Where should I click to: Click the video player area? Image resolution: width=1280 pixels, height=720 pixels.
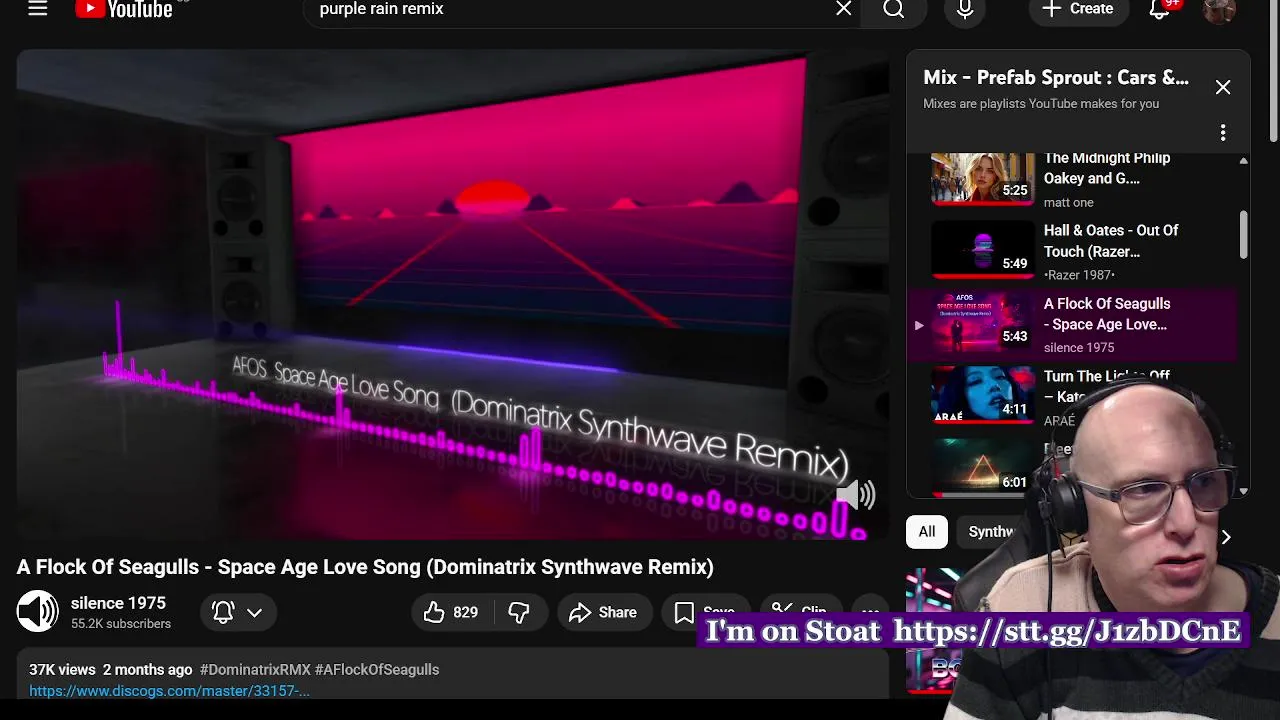click(x=452, y=295)
